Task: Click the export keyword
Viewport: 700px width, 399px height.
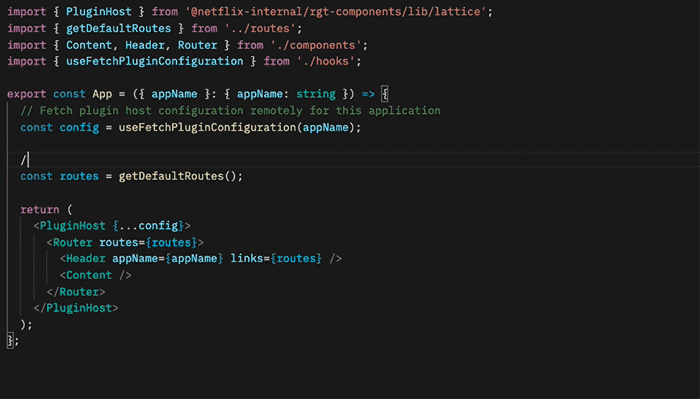Action: (x=26, y=94)
